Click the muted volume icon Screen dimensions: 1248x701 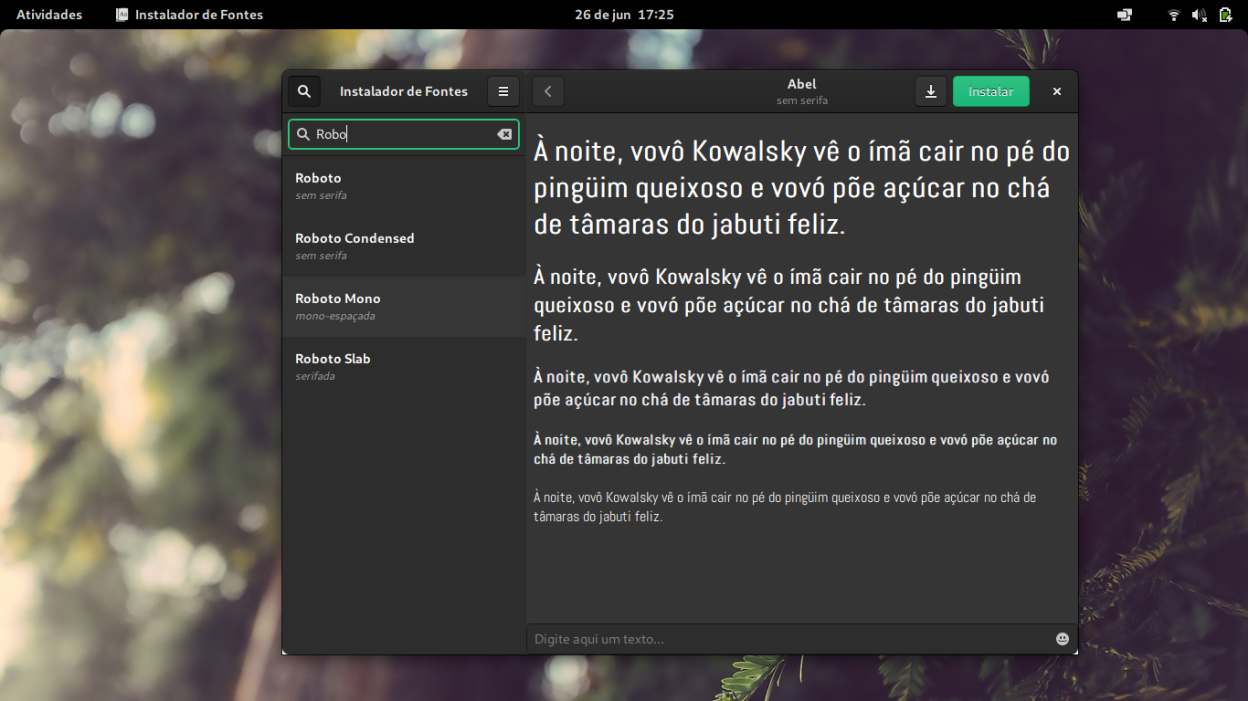coord(1199,15)
